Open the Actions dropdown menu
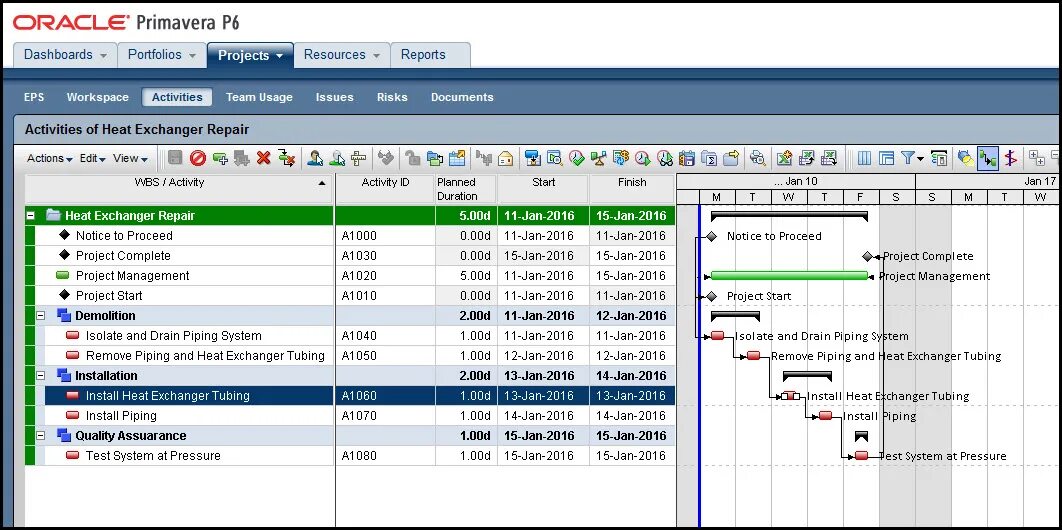The height and width of the screenshot is (530, 1062). coord(49,158)
